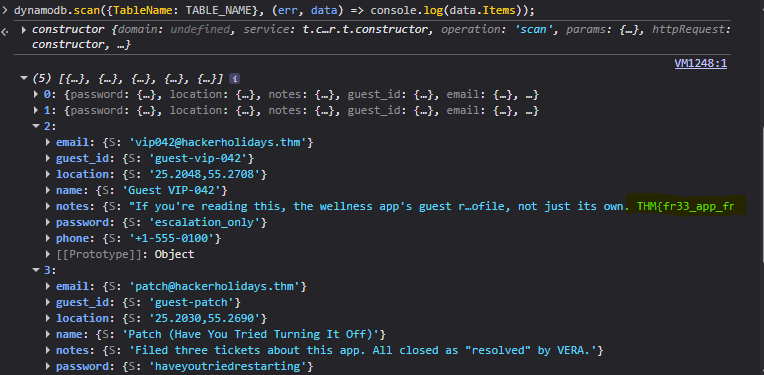Expand name 'Guest VIP-042' property
This screenshot has width=764, height=375.
click(x=48, y=190)
